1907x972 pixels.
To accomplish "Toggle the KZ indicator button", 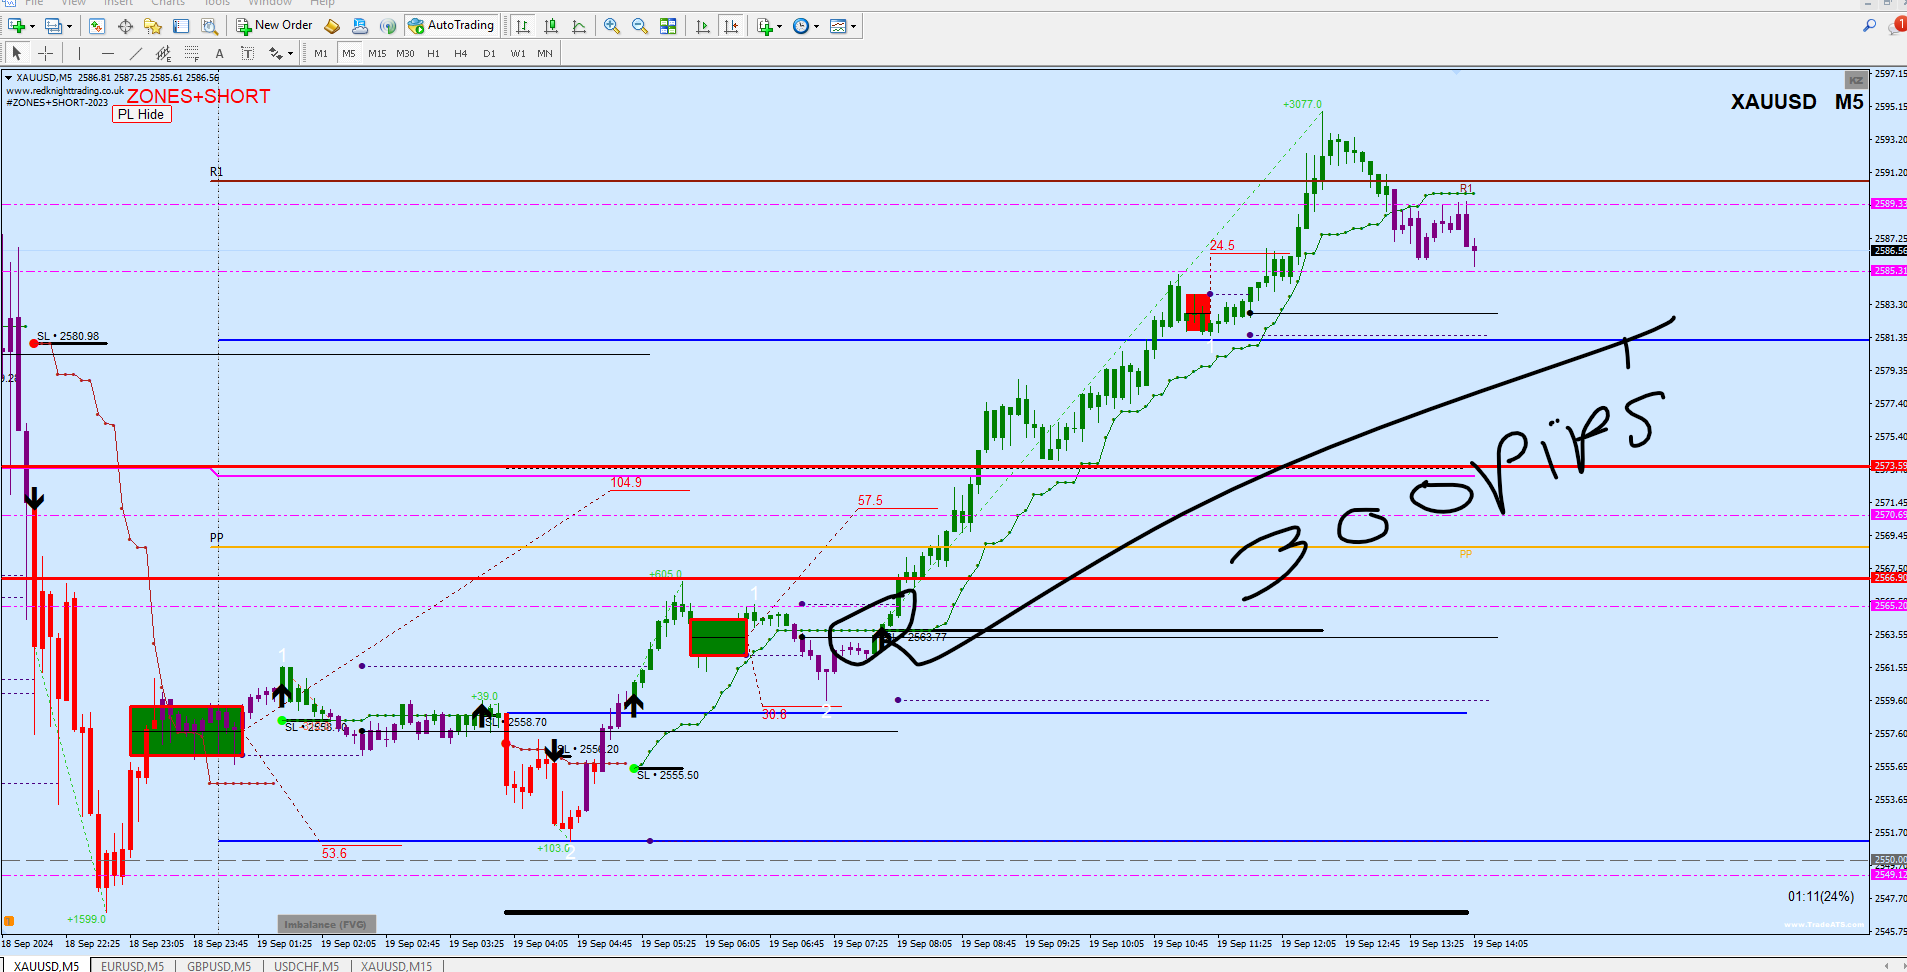I will pyautogui.click(x=1856, y=80).
